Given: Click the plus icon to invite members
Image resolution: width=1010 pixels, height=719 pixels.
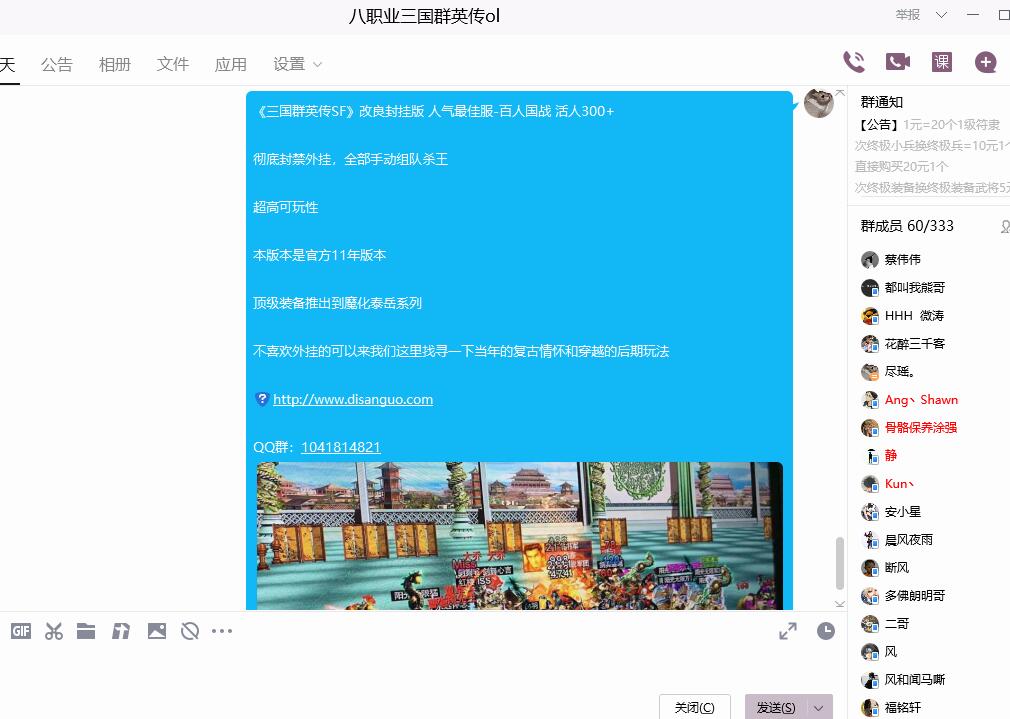Looking at the screenshot, I should pos(986,62).
